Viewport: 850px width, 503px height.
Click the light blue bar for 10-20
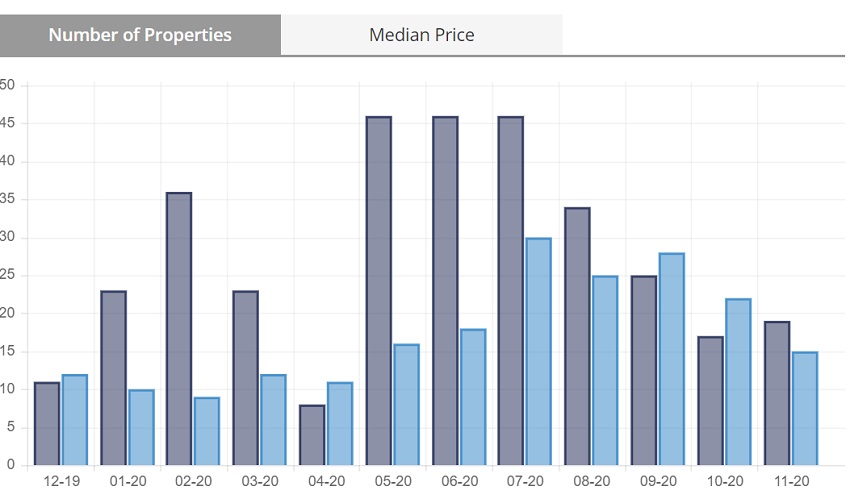pyautogui.click(x=738, y=382)
